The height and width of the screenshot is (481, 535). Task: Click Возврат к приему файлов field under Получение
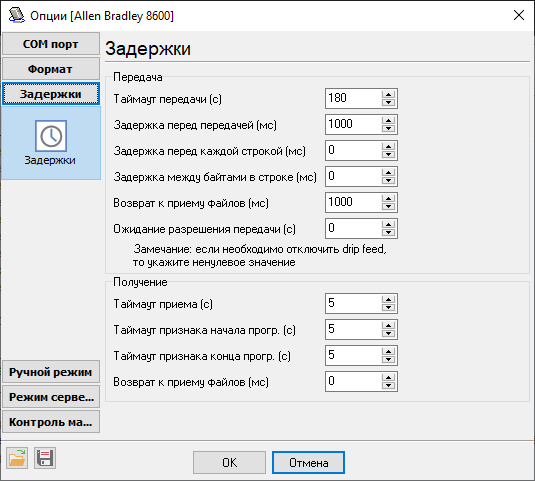tap(353, 381)
